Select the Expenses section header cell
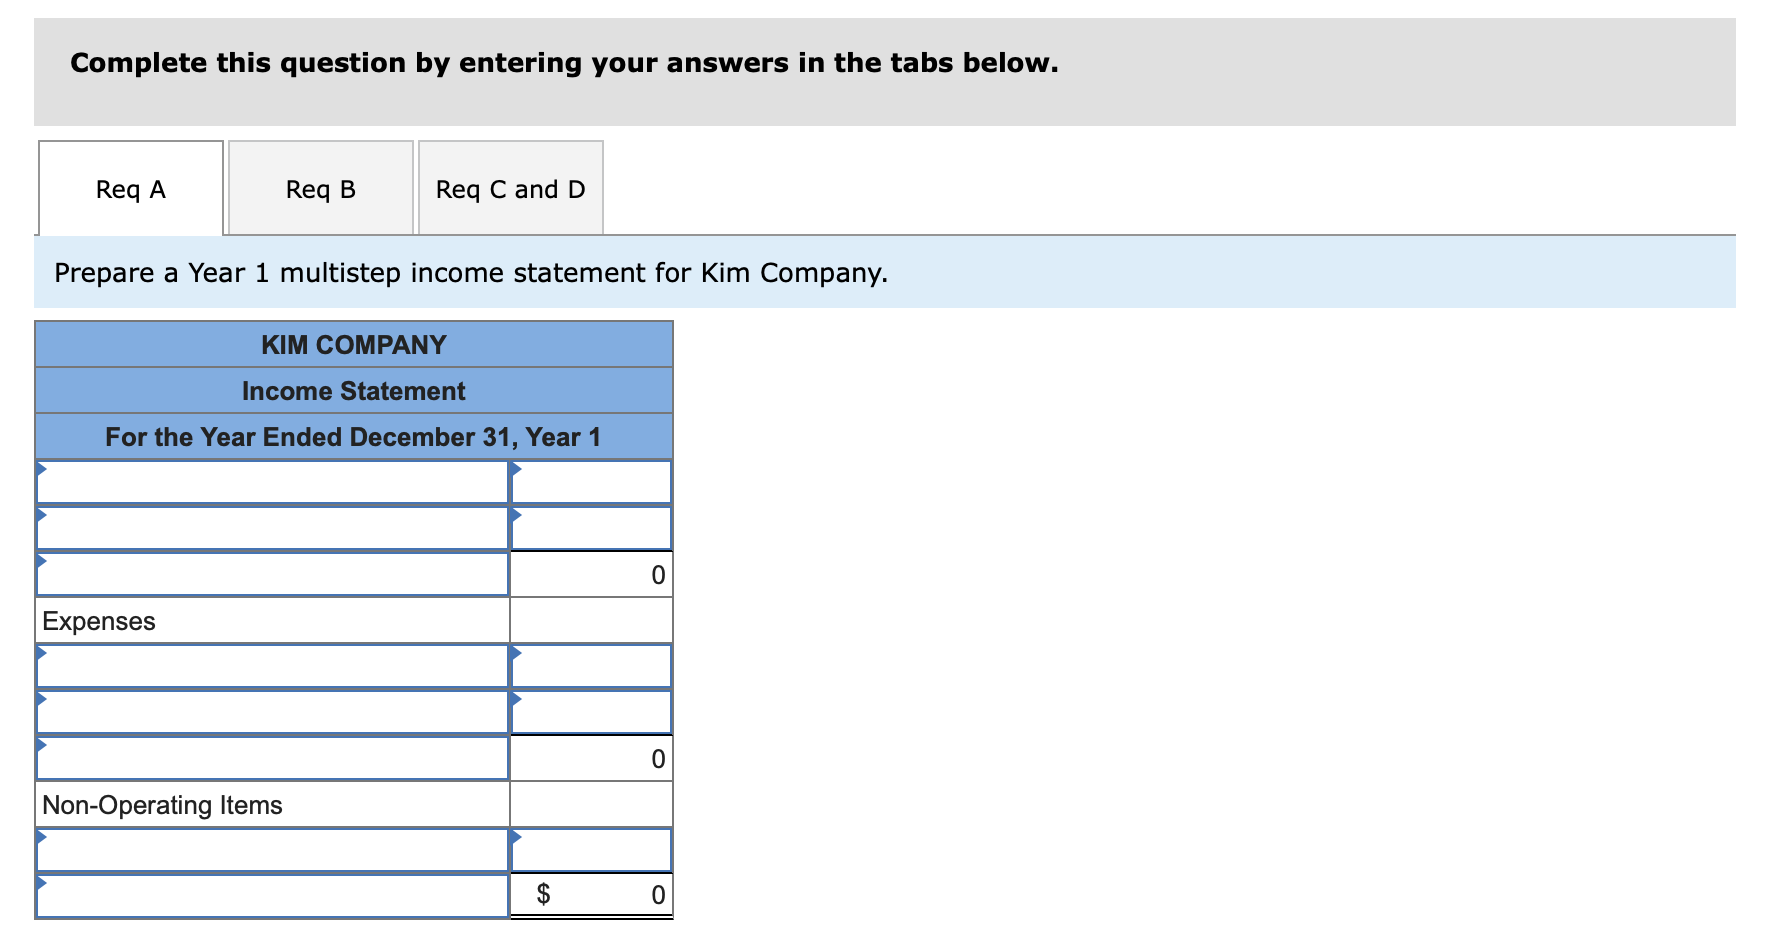The height and width of the screenshot is (928, 1781). 272,620
